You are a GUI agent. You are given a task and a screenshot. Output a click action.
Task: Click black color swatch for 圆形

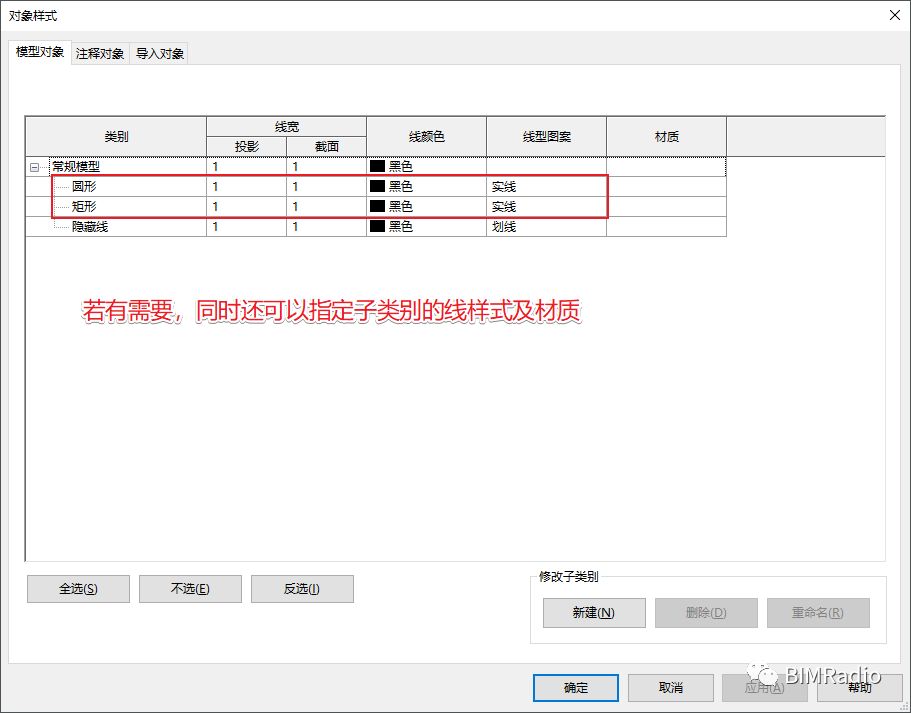click(378, 186)
